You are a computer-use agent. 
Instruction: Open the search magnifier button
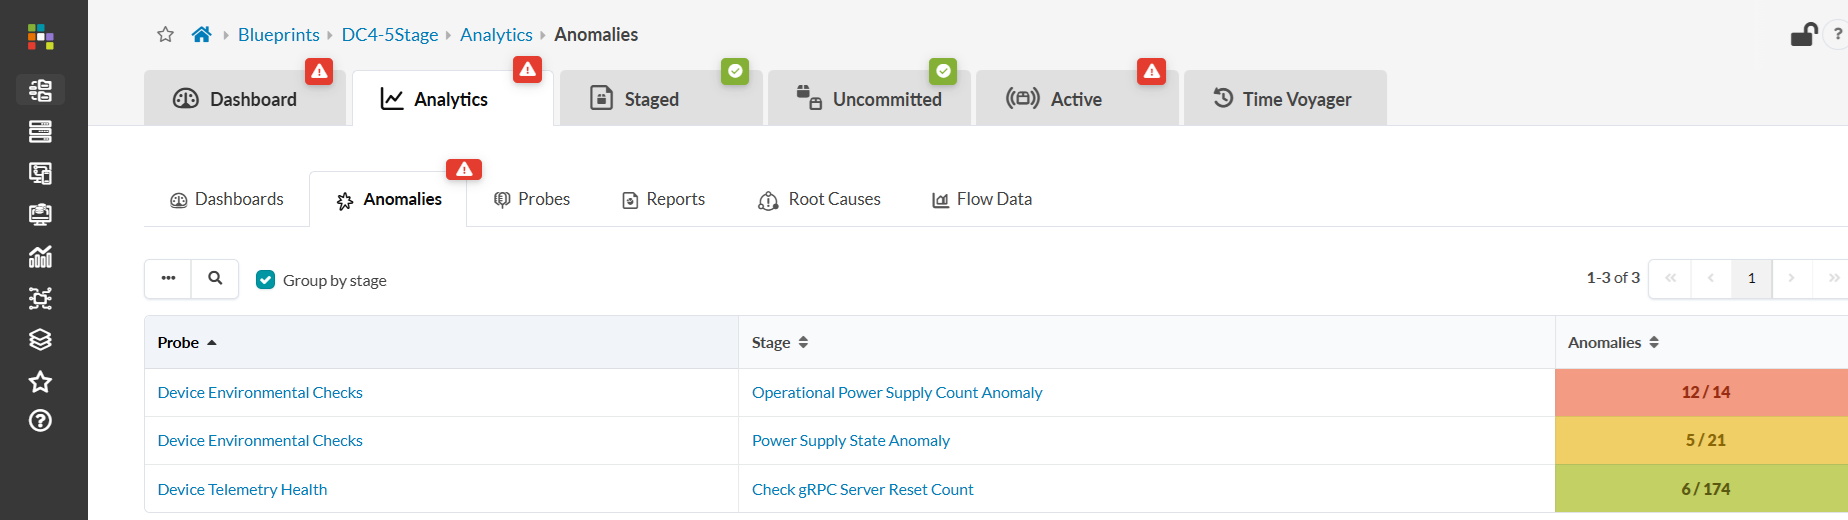pos(215,279)
